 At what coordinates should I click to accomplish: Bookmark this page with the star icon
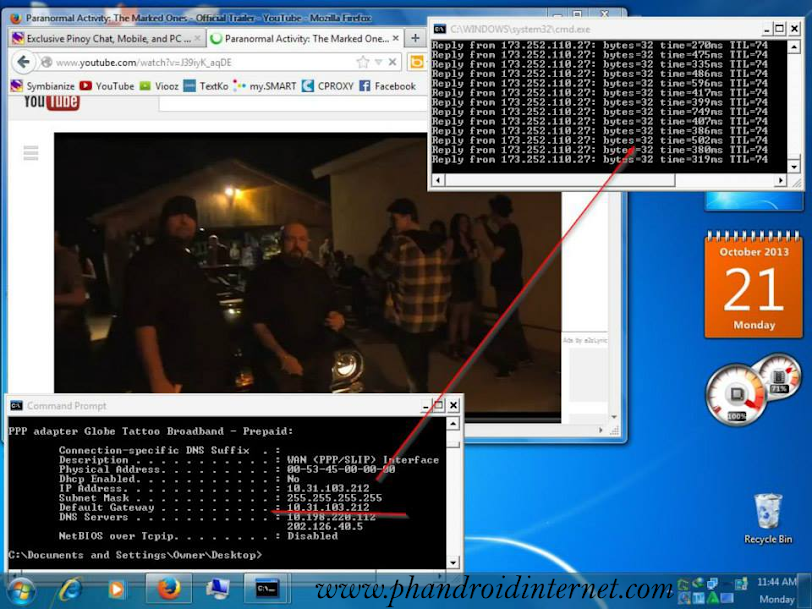363,63
